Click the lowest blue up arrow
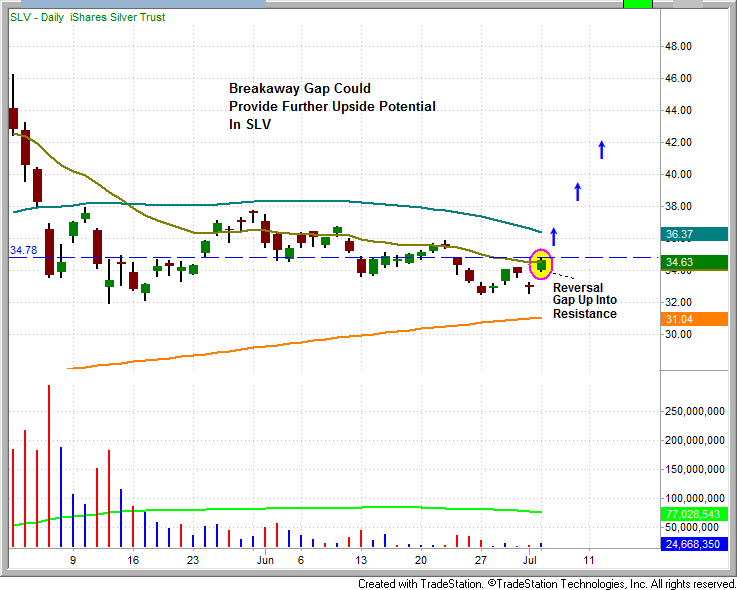Viewport: 737px width, 590px height. click(x=553, y=237)
